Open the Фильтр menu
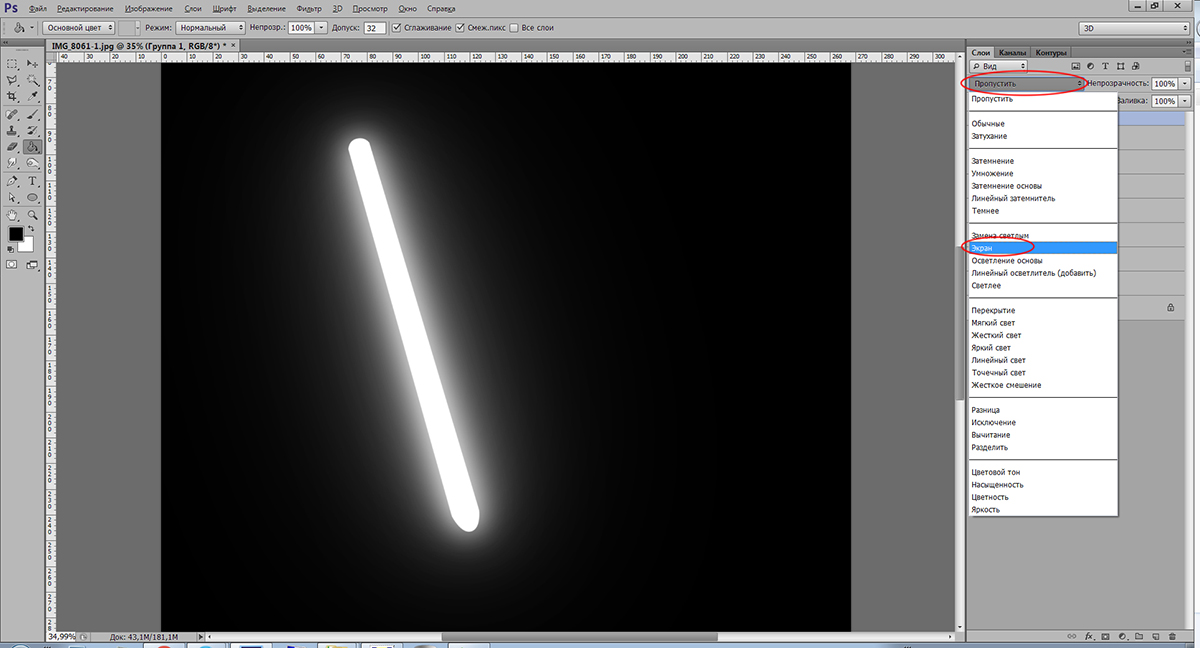 pyautogui.click(x=309, y=7)
